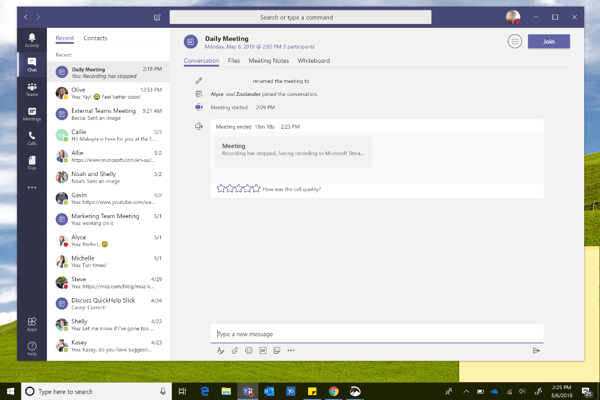
Task: Open Action Center notifications on taskbar
Action: [586, 391]
